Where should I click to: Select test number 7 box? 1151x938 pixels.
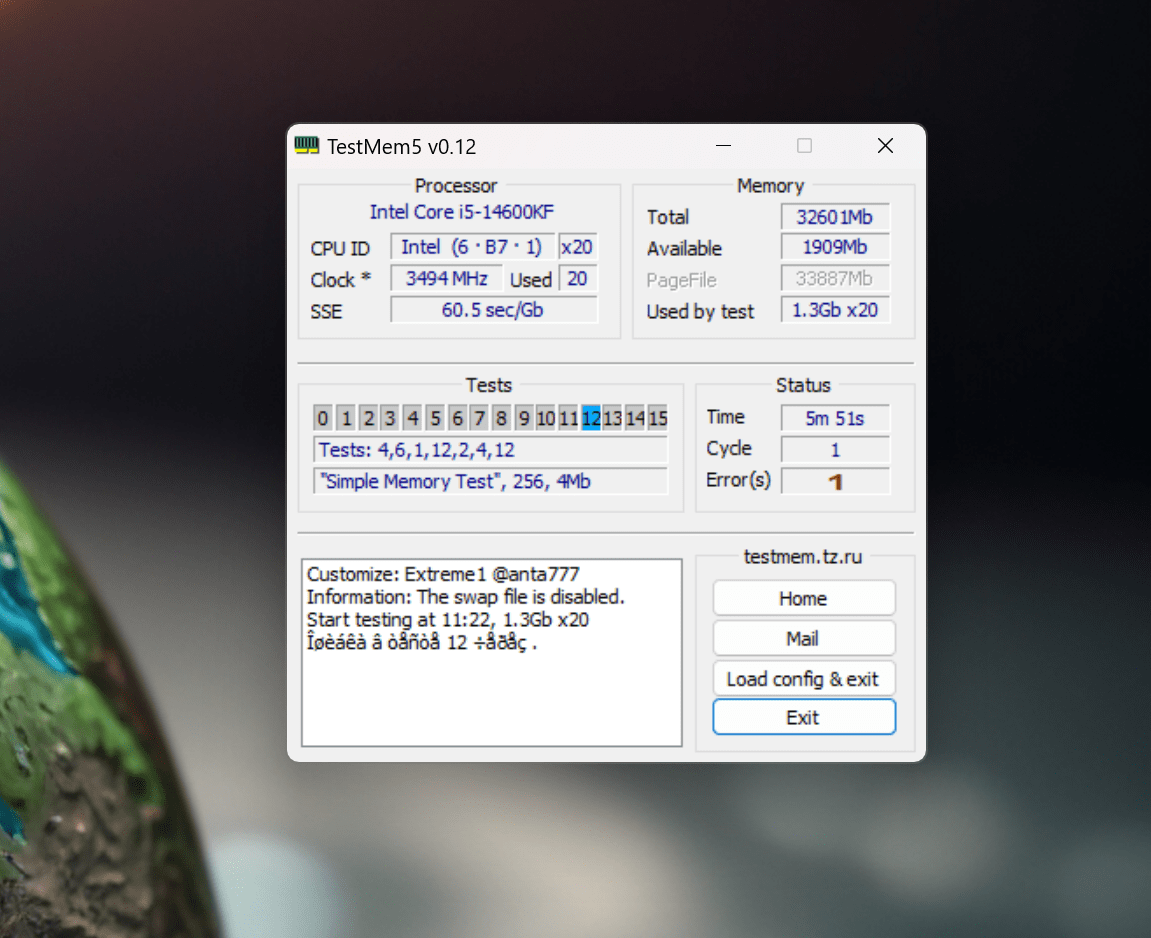point(479,418)
